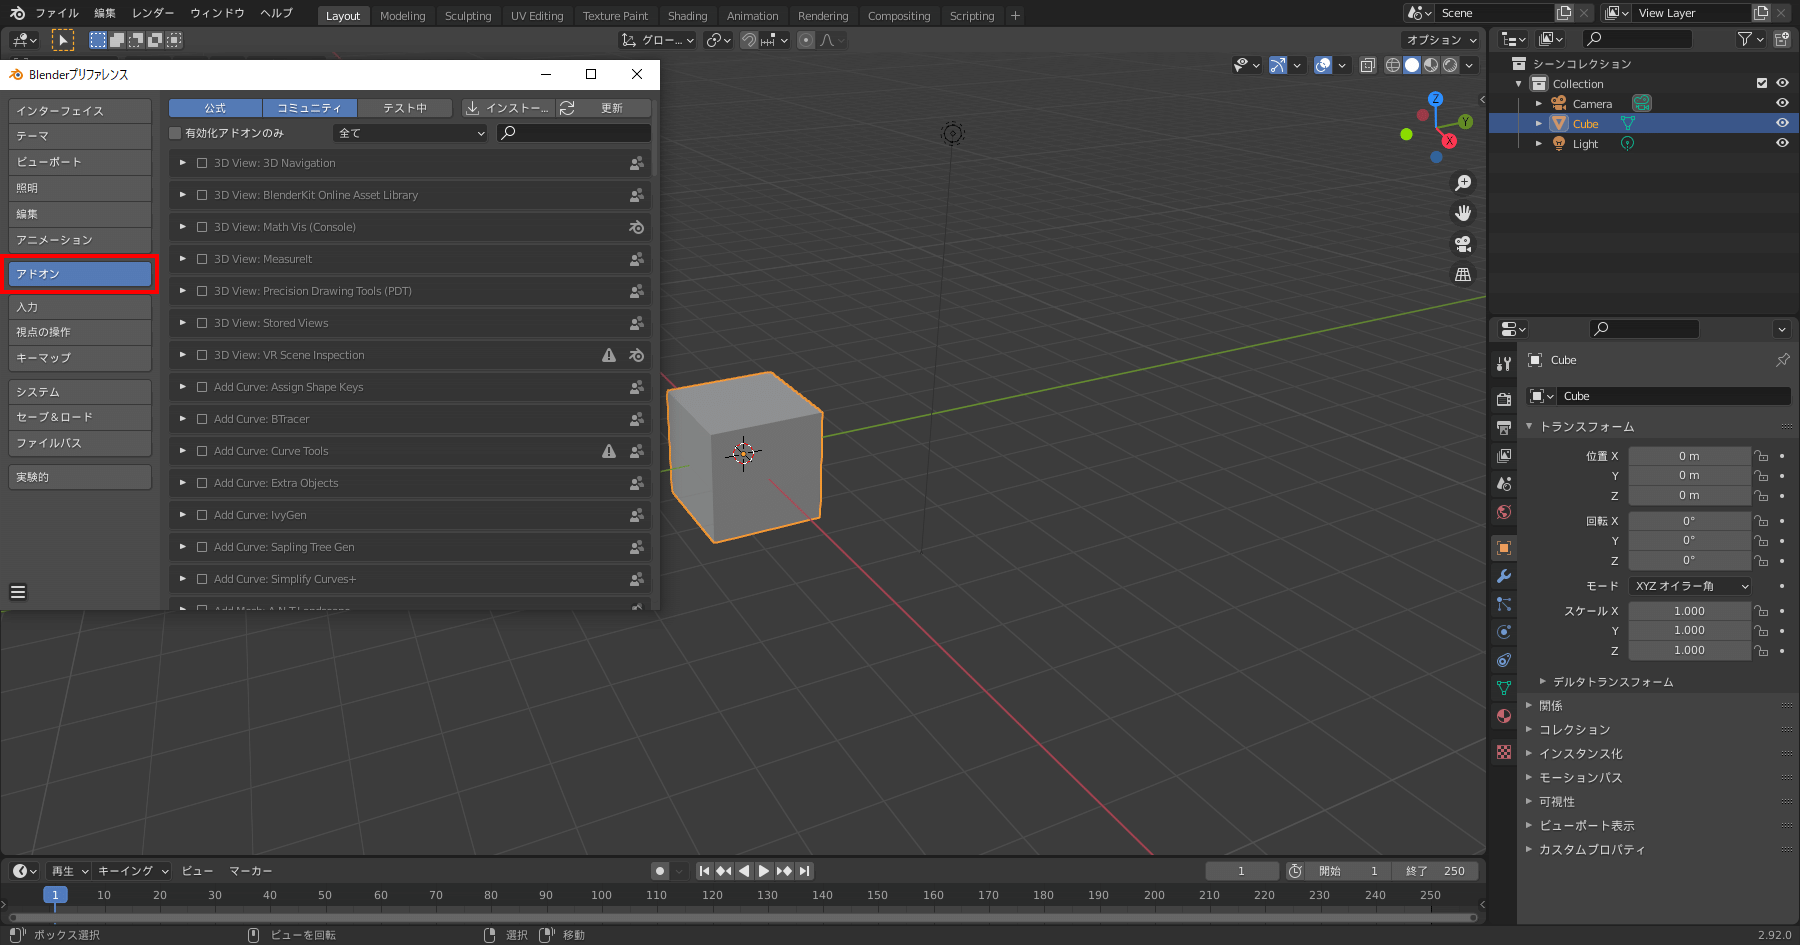Expand the Add Curve: BTracer addon row
The image size is (1800, 945).
[x=182, y=419]
